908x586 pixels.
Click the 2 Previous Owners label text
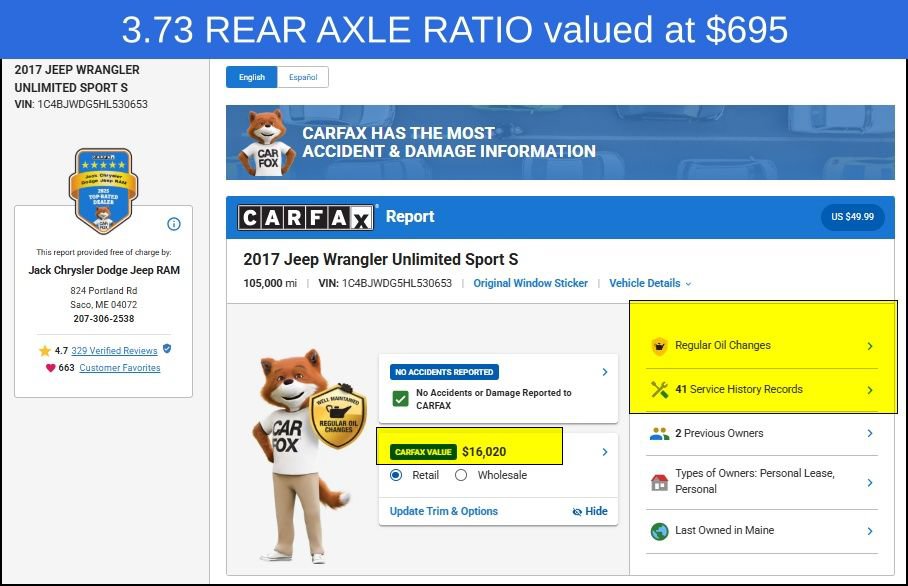719,433
